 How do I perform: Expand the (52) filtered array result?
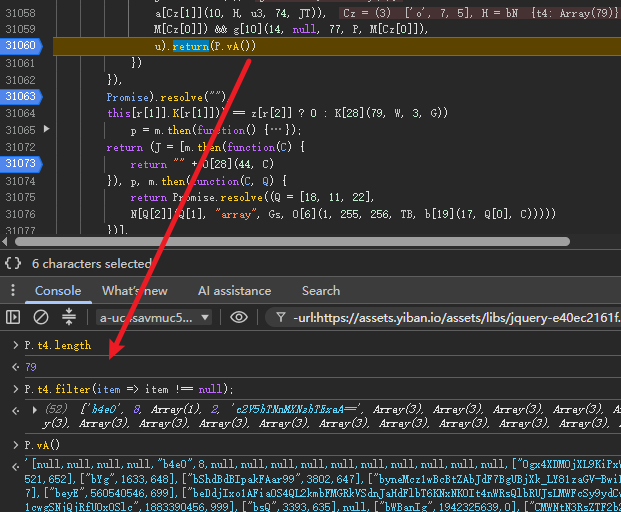tap(35, 410)
